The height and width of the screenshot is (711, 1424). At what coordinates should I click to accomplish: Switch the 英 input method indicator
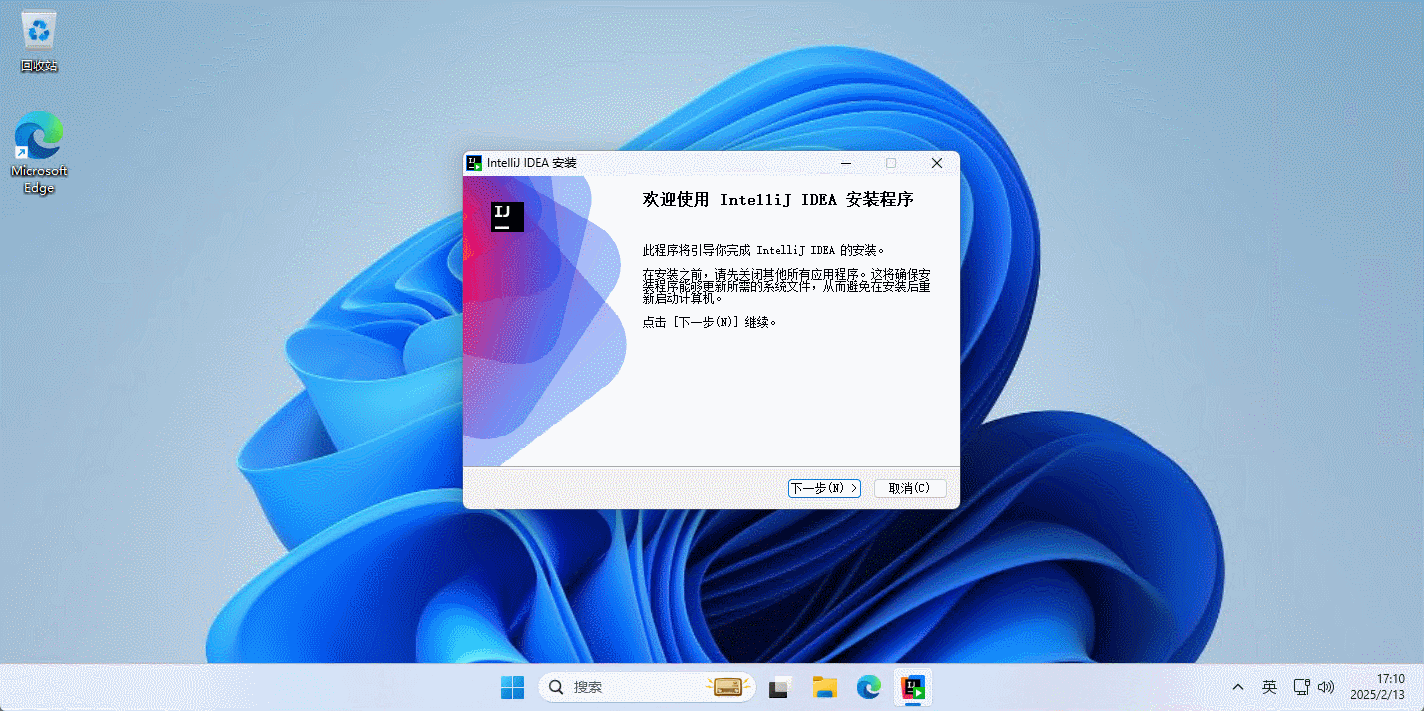point(1269,687)
